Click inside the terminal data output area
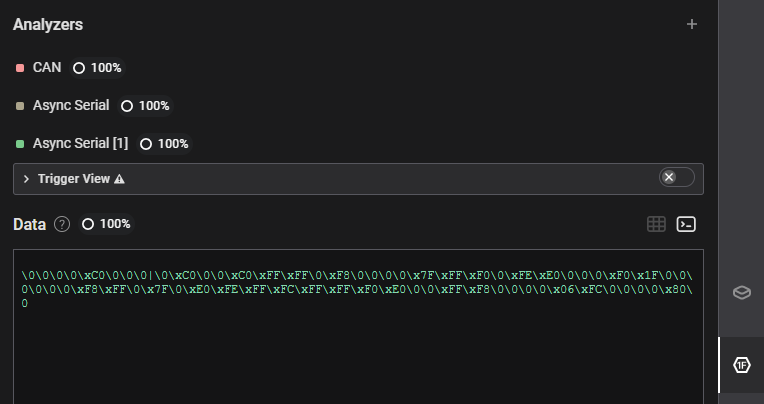 [358, 327]
